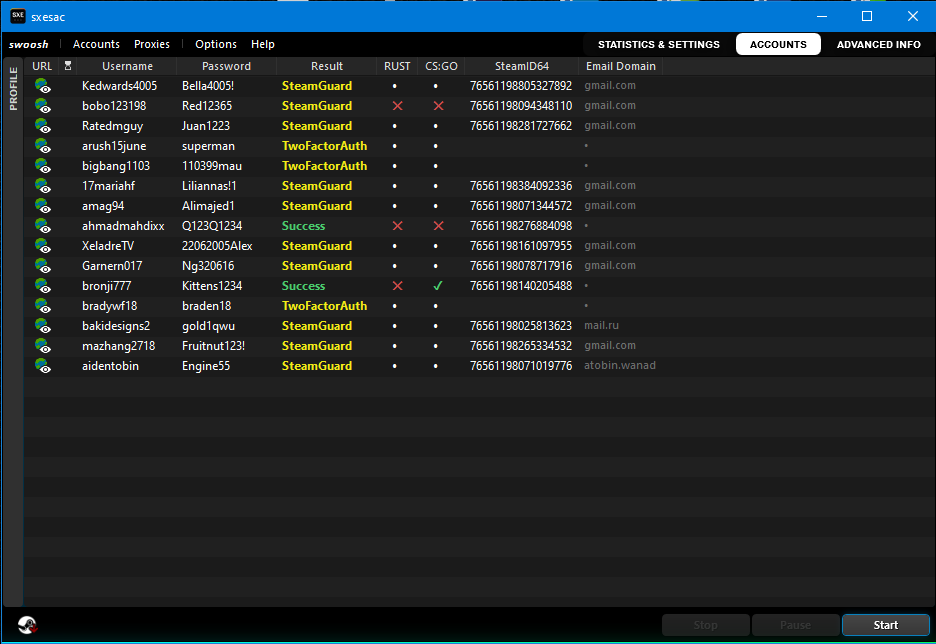Open the Help menu

pos(263,44)
